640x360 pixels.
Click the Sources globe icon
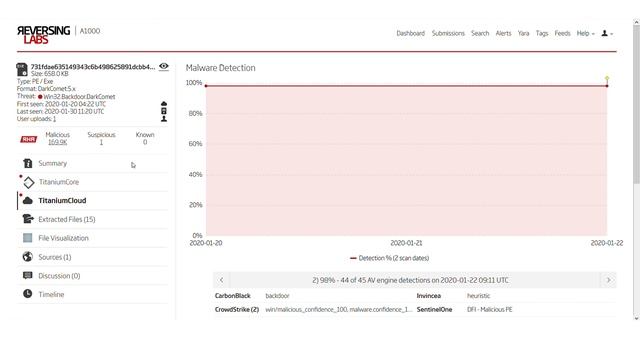click(27, 257)
